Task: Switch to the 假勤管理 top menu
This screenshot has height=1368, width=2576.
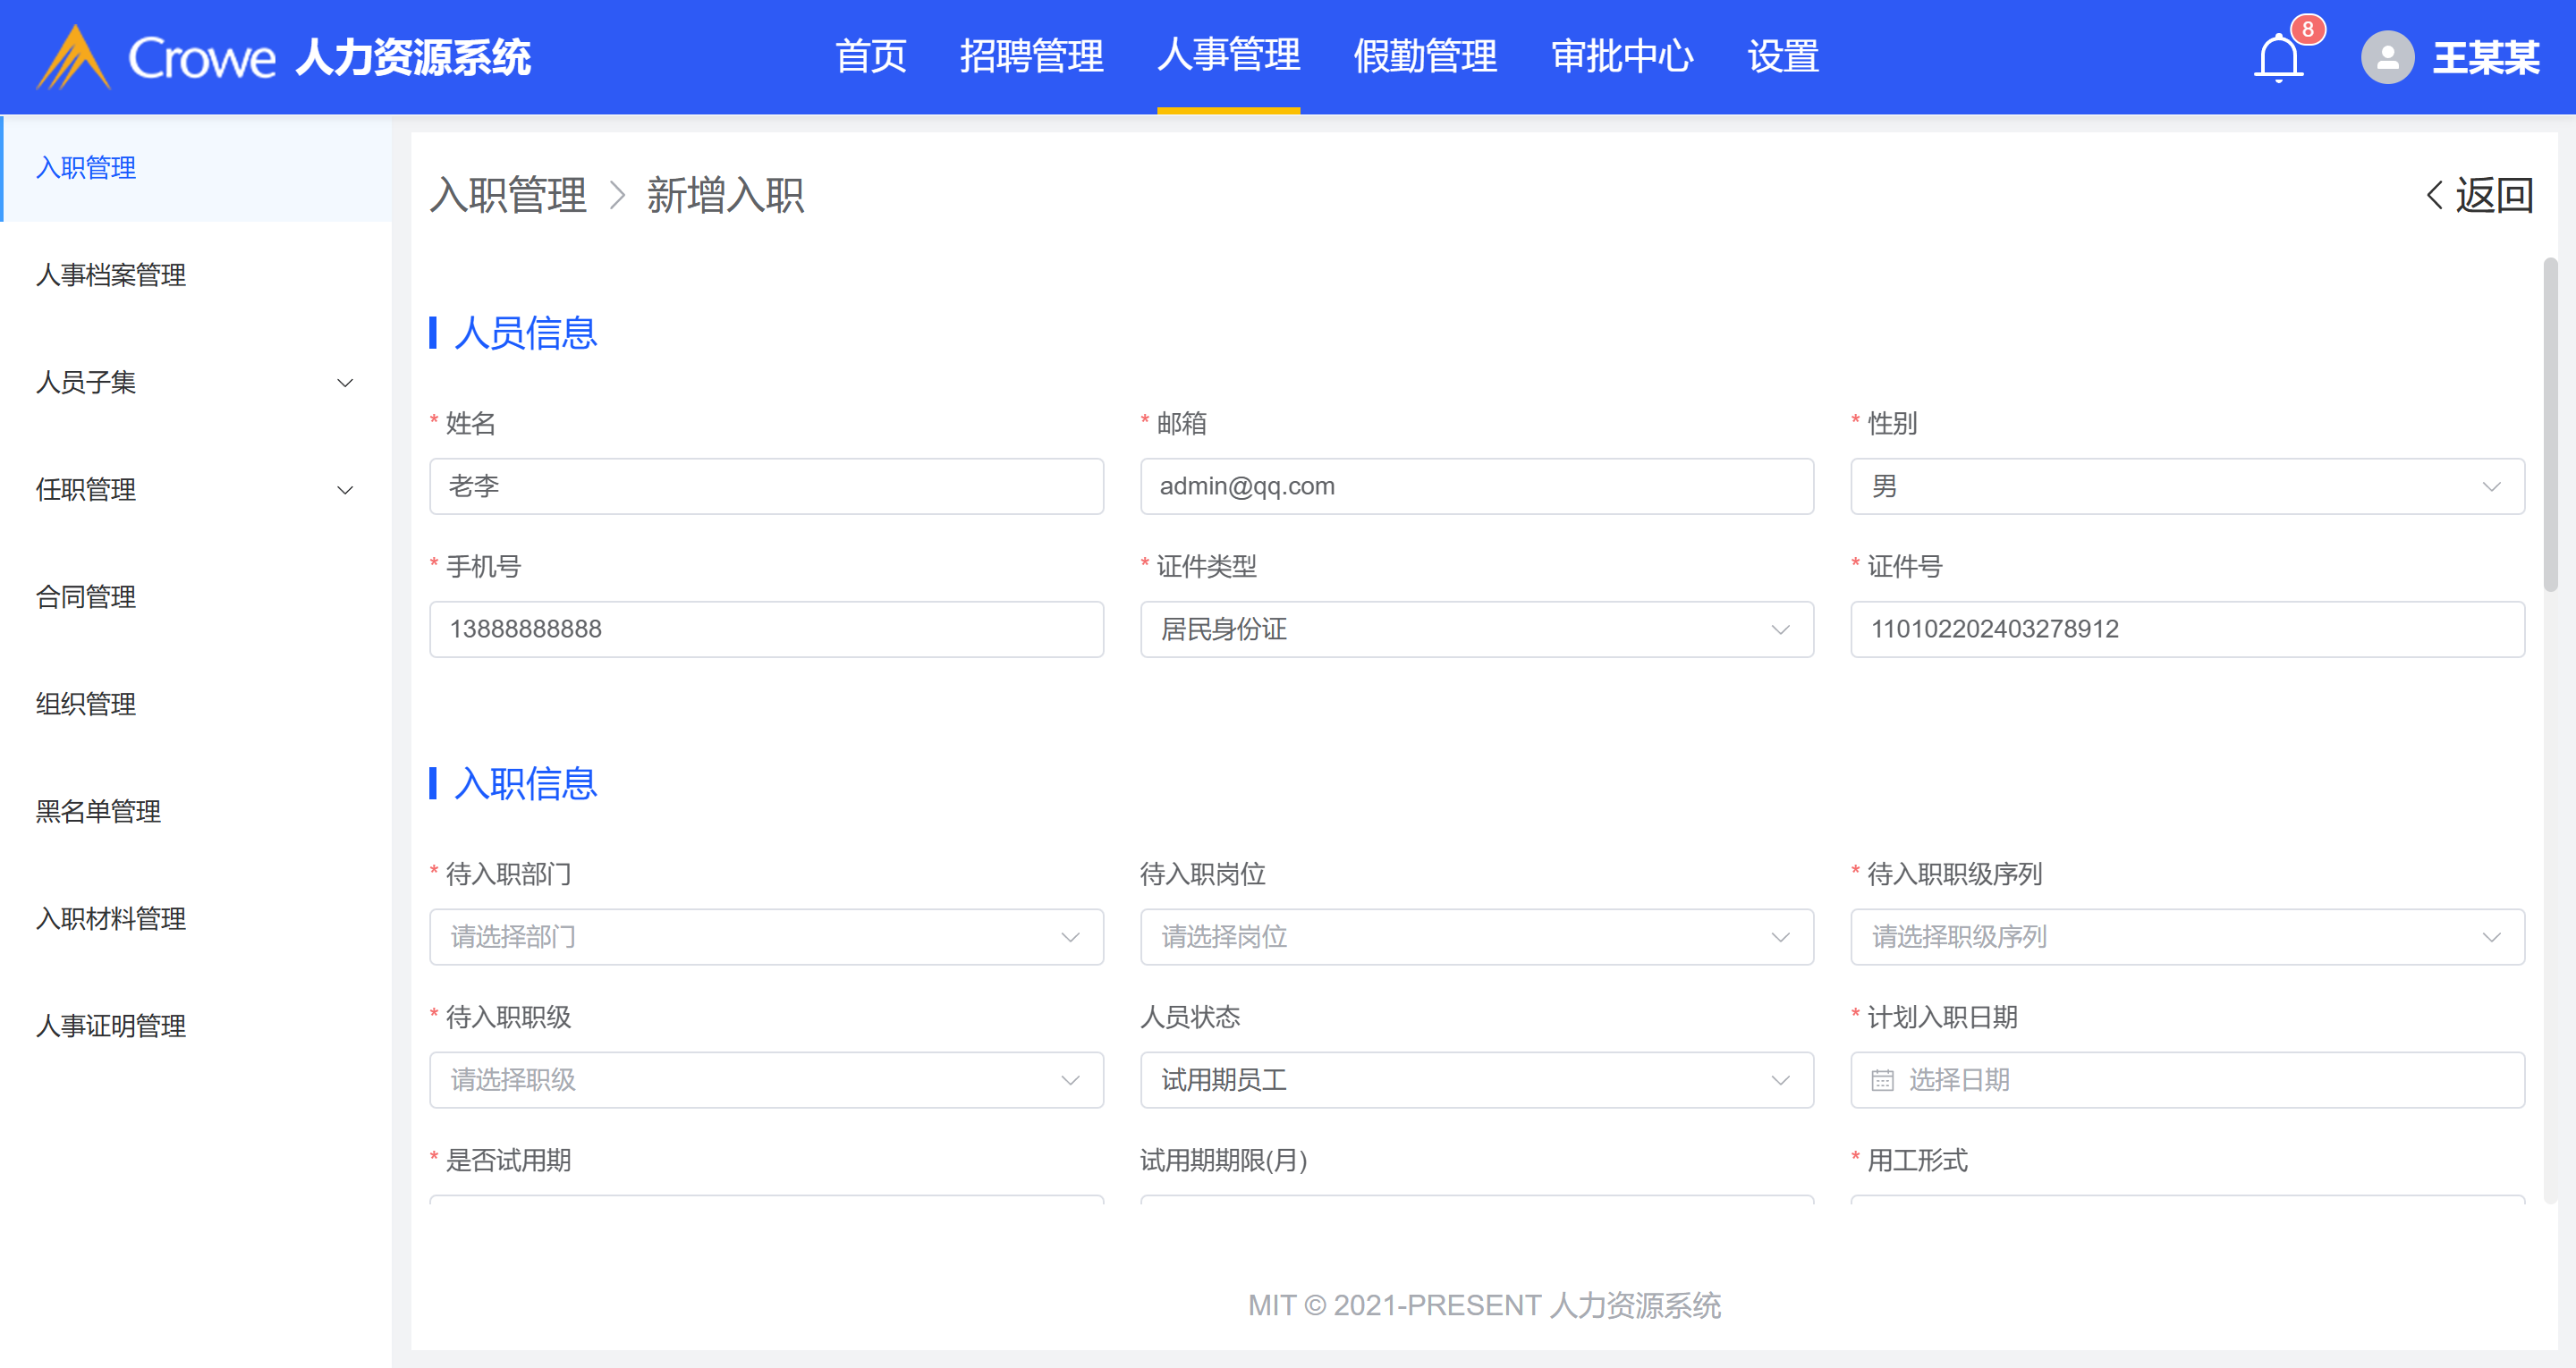Action: (1424, 56)
